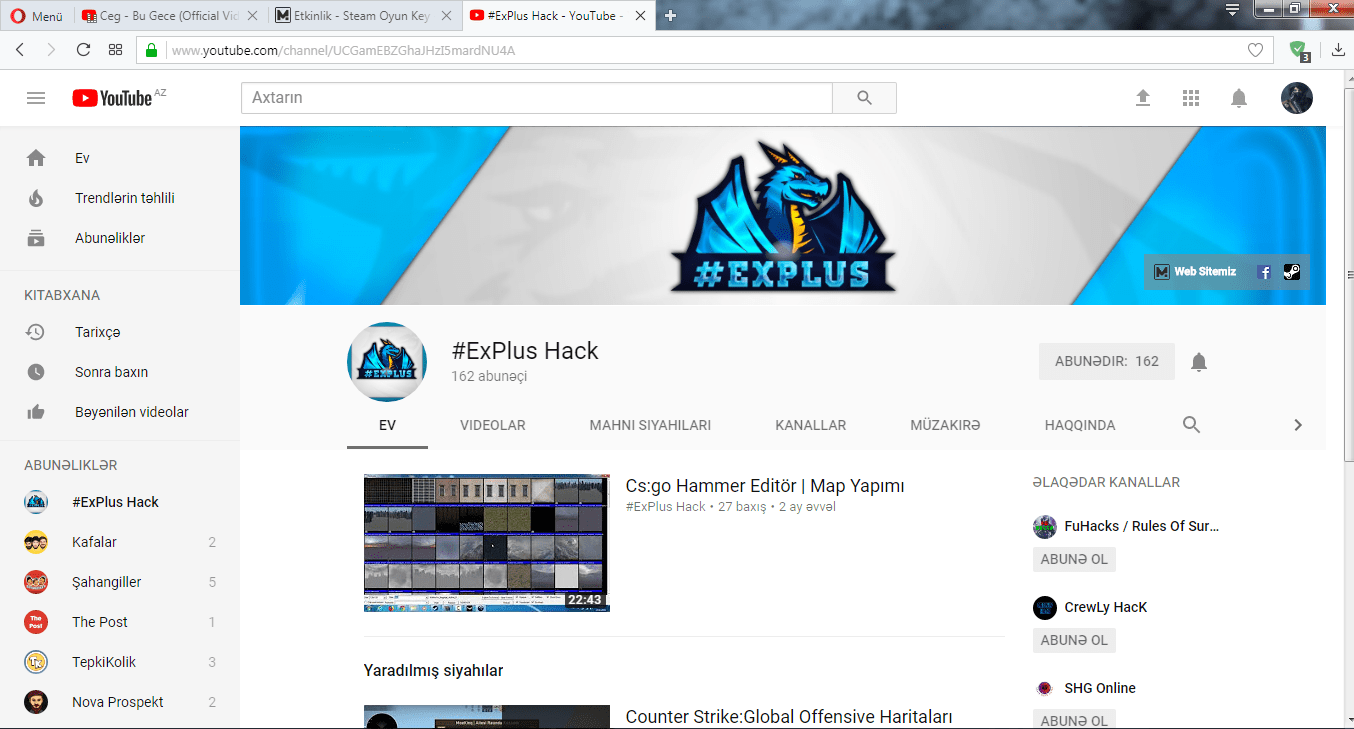The image size is (1354, 729).
Task: Open Abunəliklər in sidebar
Action: 120,238
